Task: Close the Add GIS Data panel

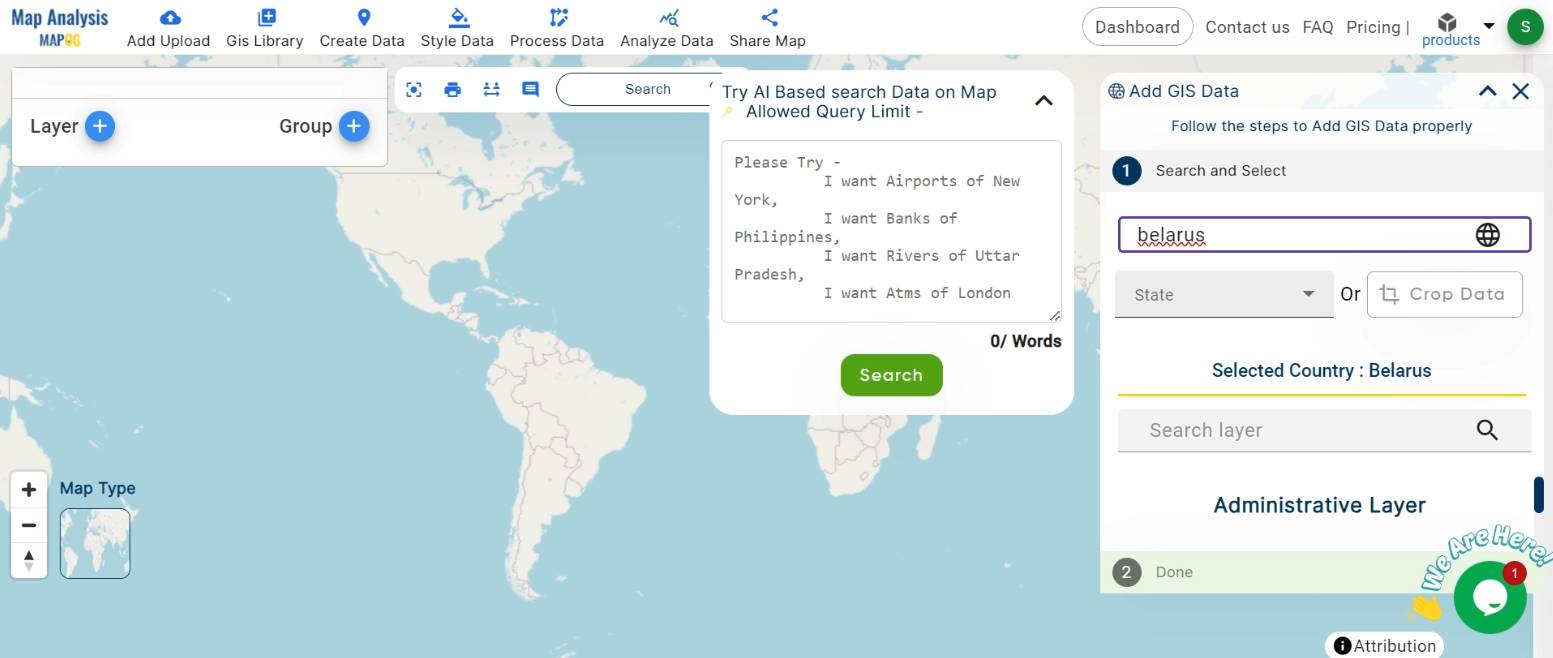Action: click(x=1521, y=91)
